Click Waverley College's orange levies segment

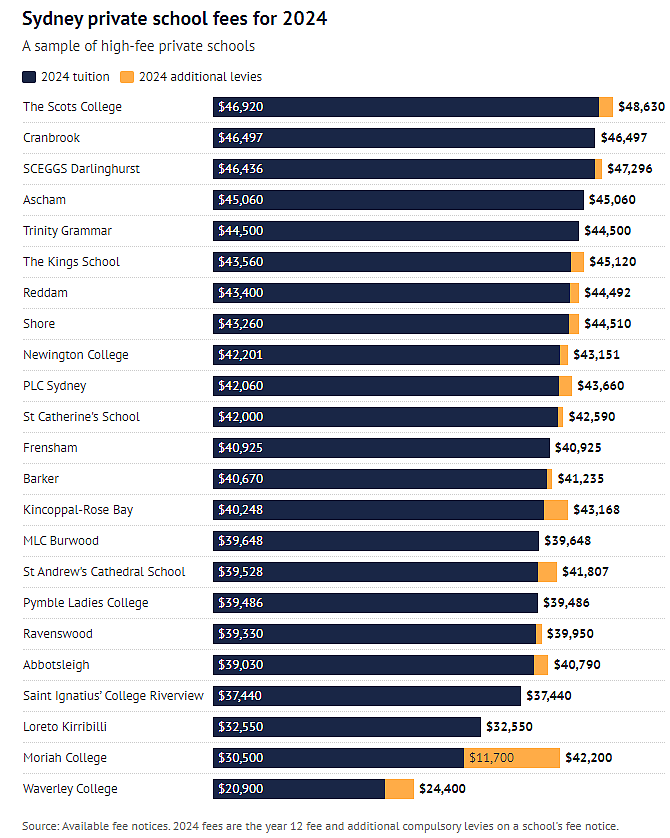click(399, 789)
